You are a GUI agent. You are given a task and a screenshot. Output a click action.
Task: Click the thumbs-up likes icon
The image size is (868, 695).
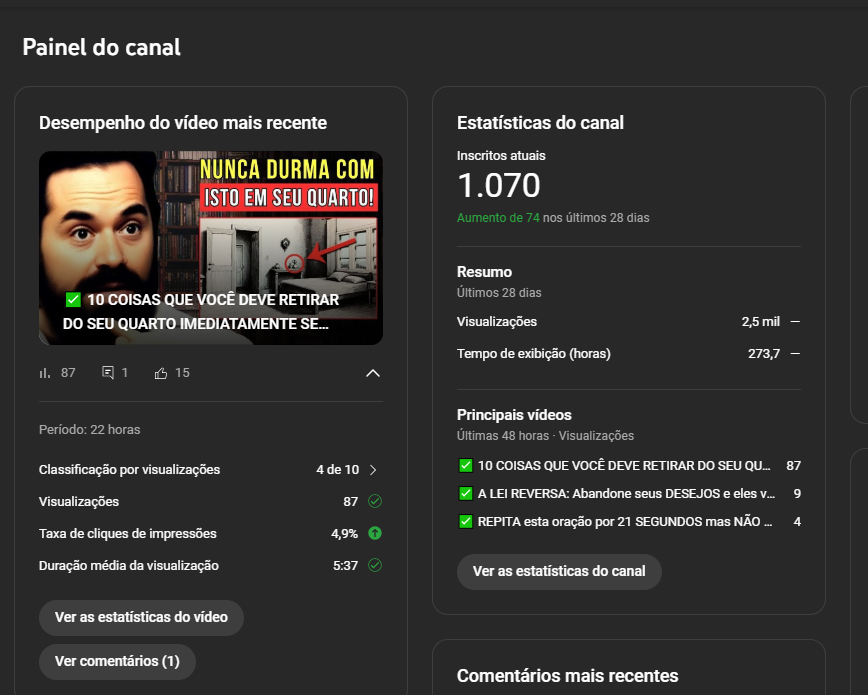click(161, 373)
